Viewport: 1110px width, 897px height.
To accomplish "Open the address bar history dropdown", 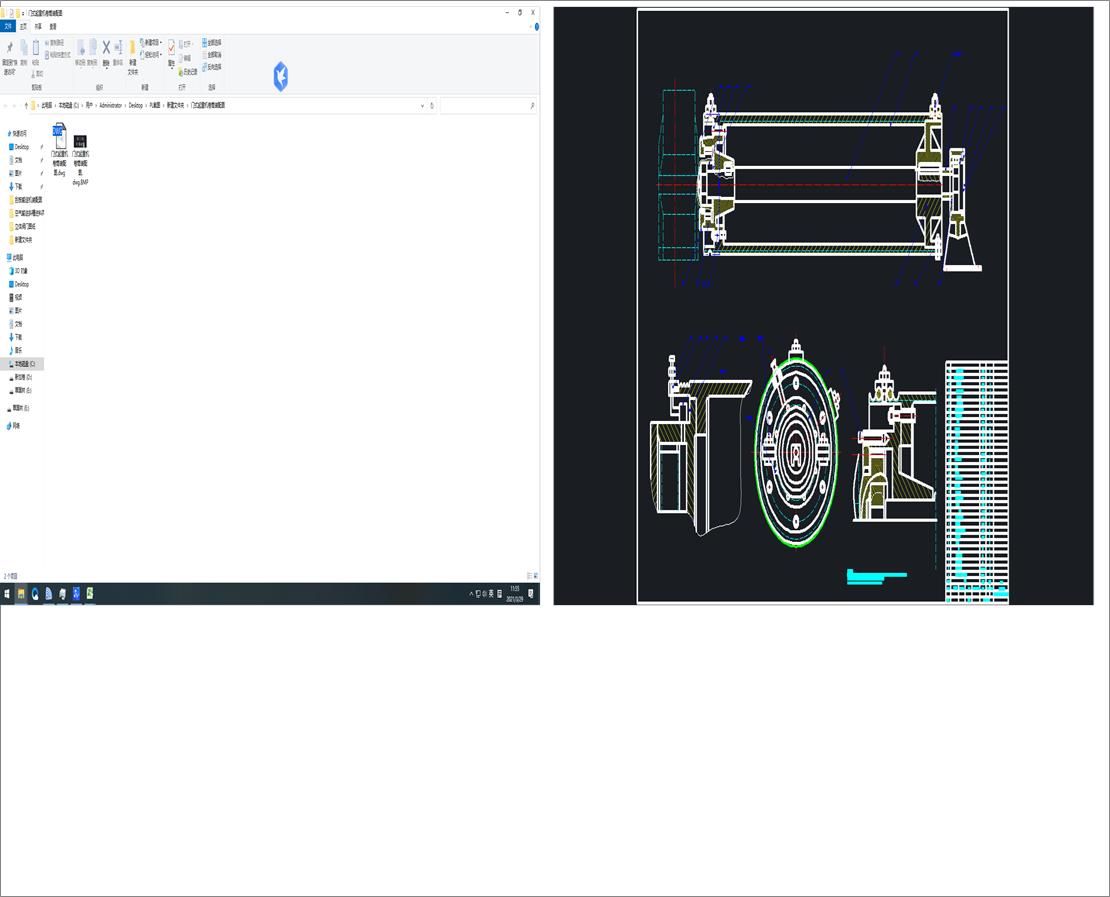I will point(422,105).
